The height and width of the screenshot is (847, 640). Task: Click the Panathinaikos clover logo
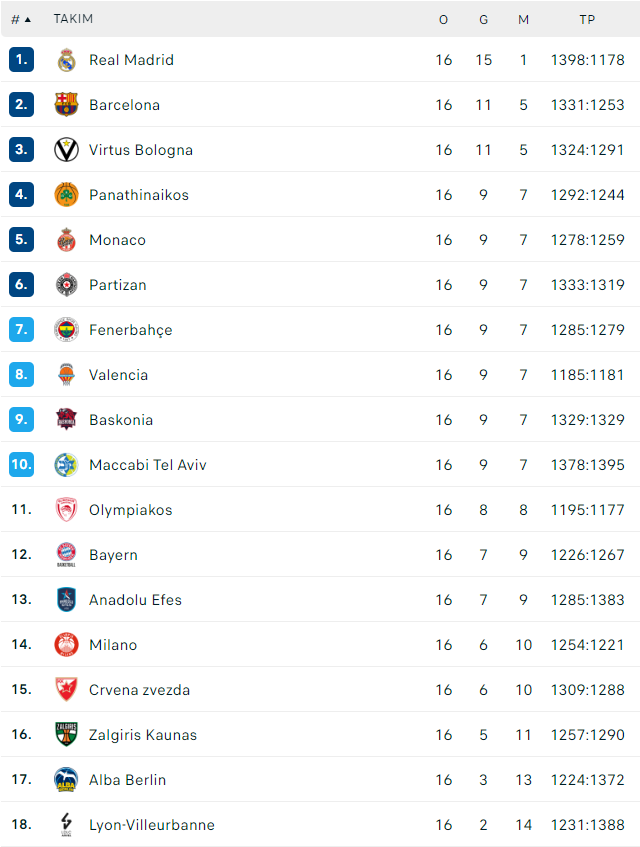66,194
